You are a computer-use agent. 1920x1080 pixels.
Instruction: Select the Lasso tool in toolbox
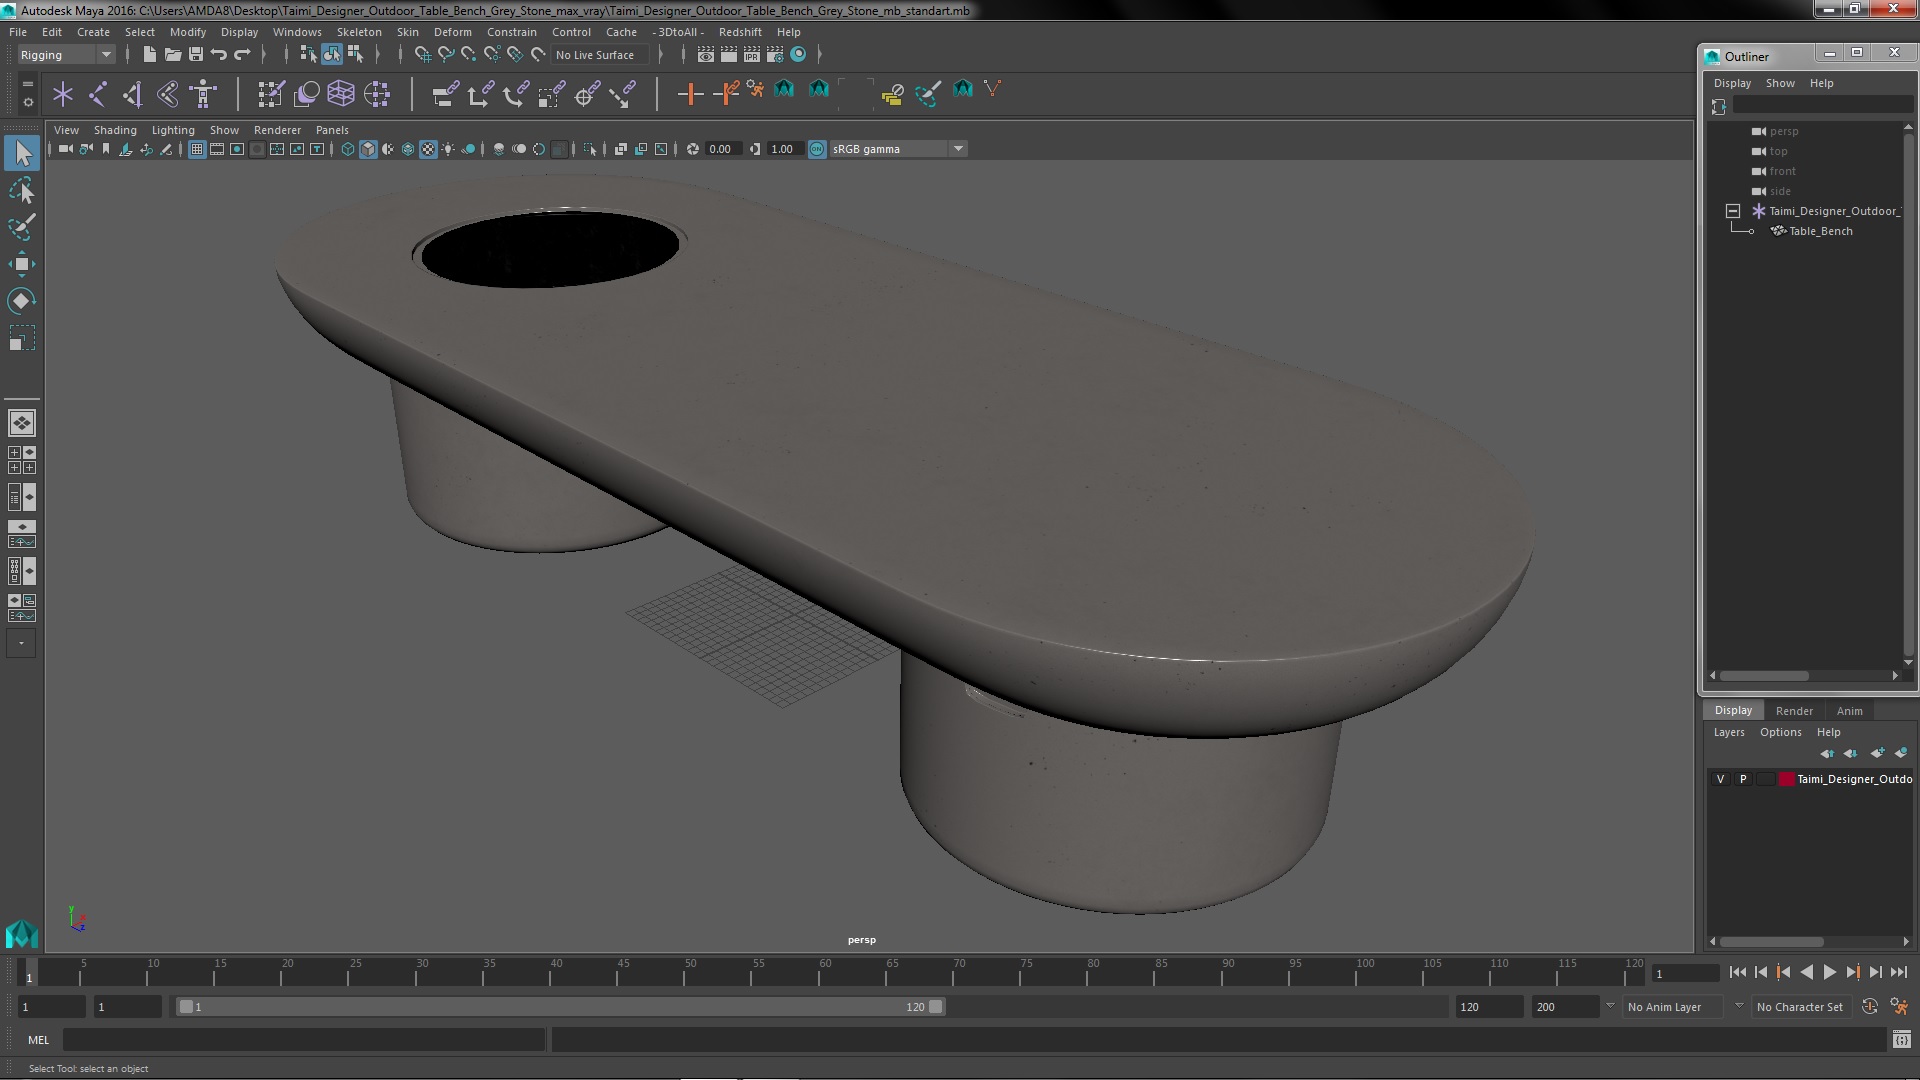point(21,190)
